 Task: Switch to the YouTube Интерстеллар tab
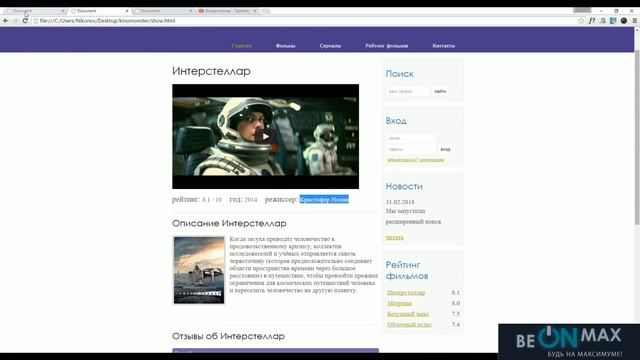[226, 11]
